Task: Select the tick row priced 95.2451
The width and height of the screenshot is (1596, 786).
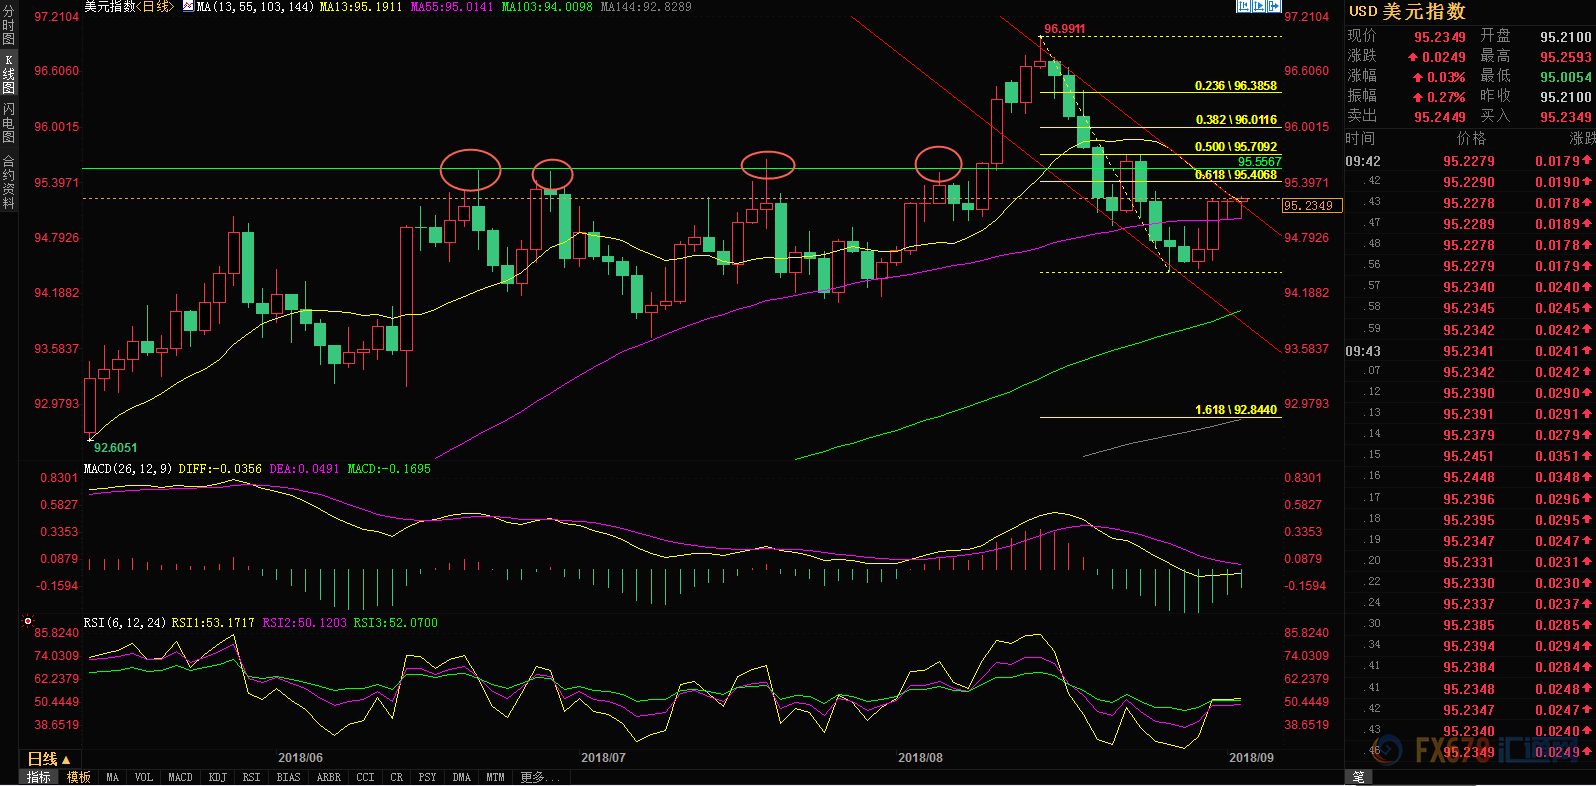Action: 1470,456
